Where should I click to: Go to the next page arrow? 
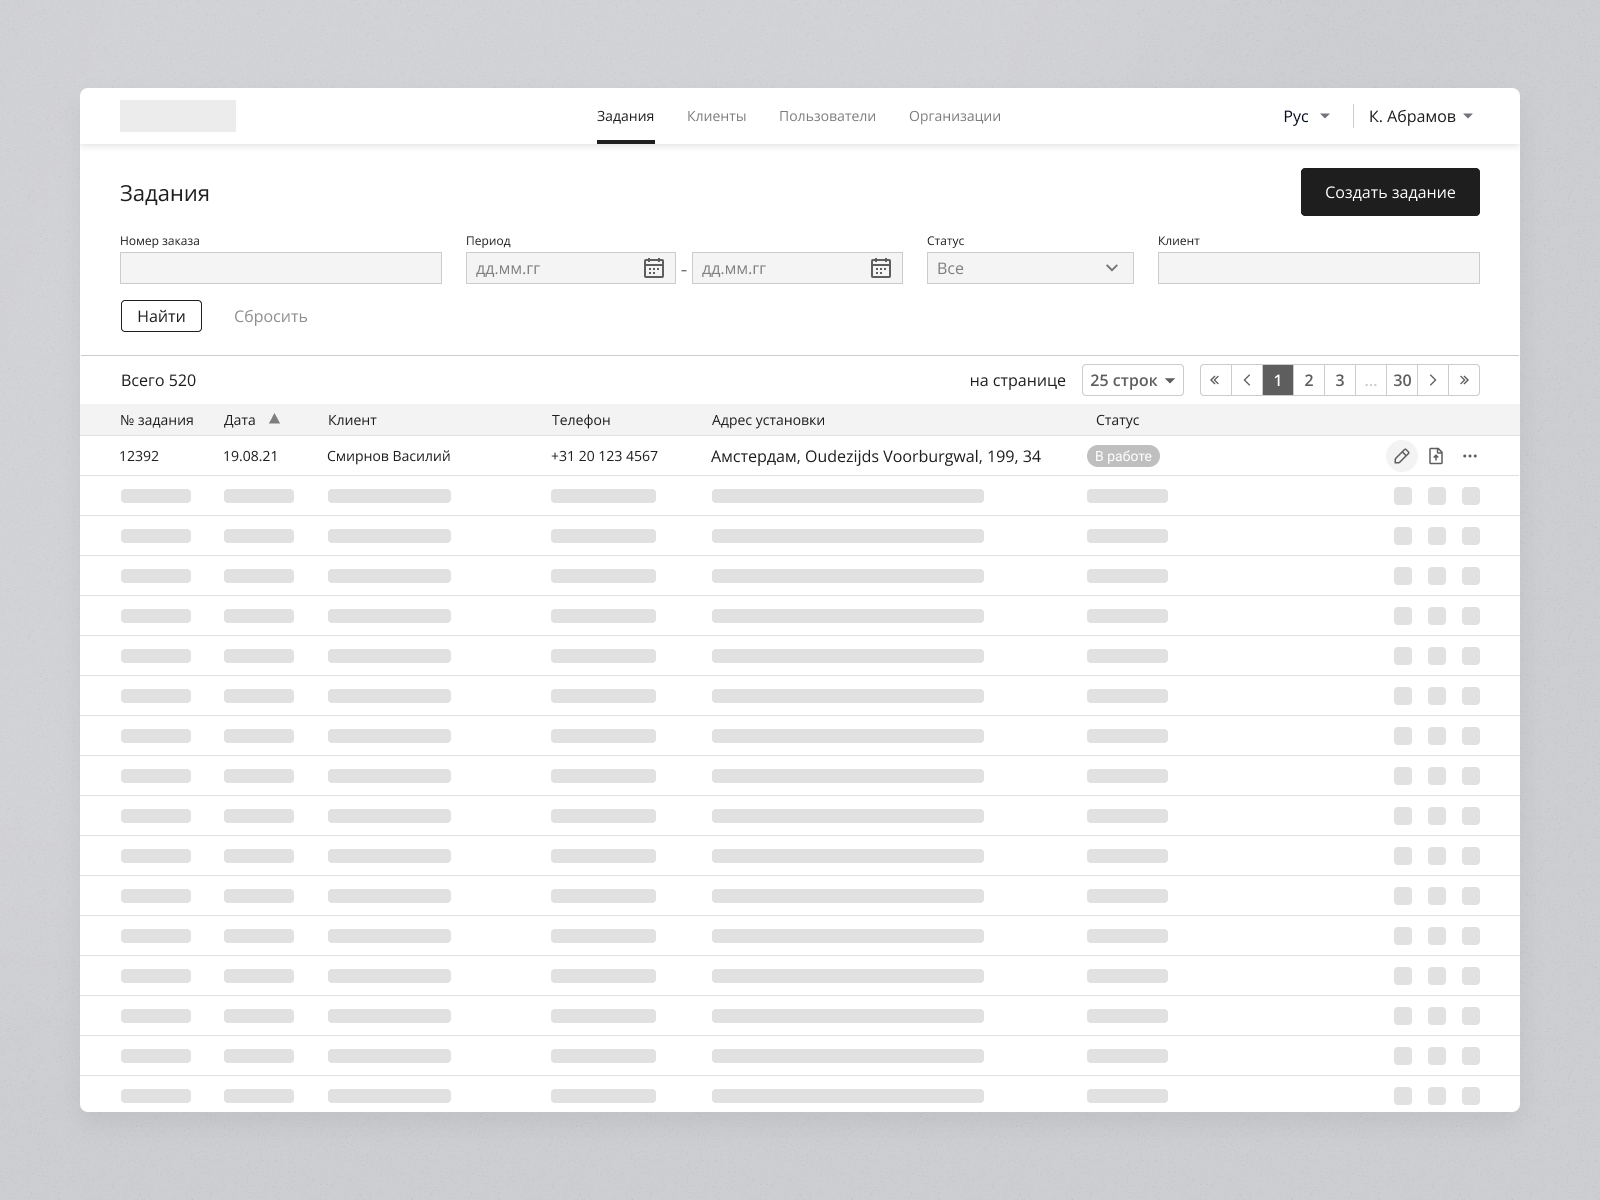click(x=1433, y=380)
